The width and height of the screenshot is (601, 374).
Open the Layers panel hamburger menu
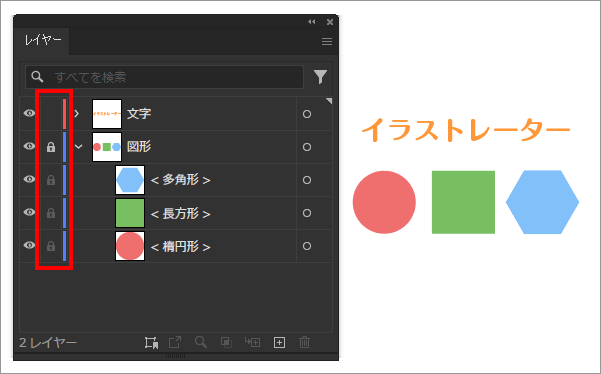(327, 41)
